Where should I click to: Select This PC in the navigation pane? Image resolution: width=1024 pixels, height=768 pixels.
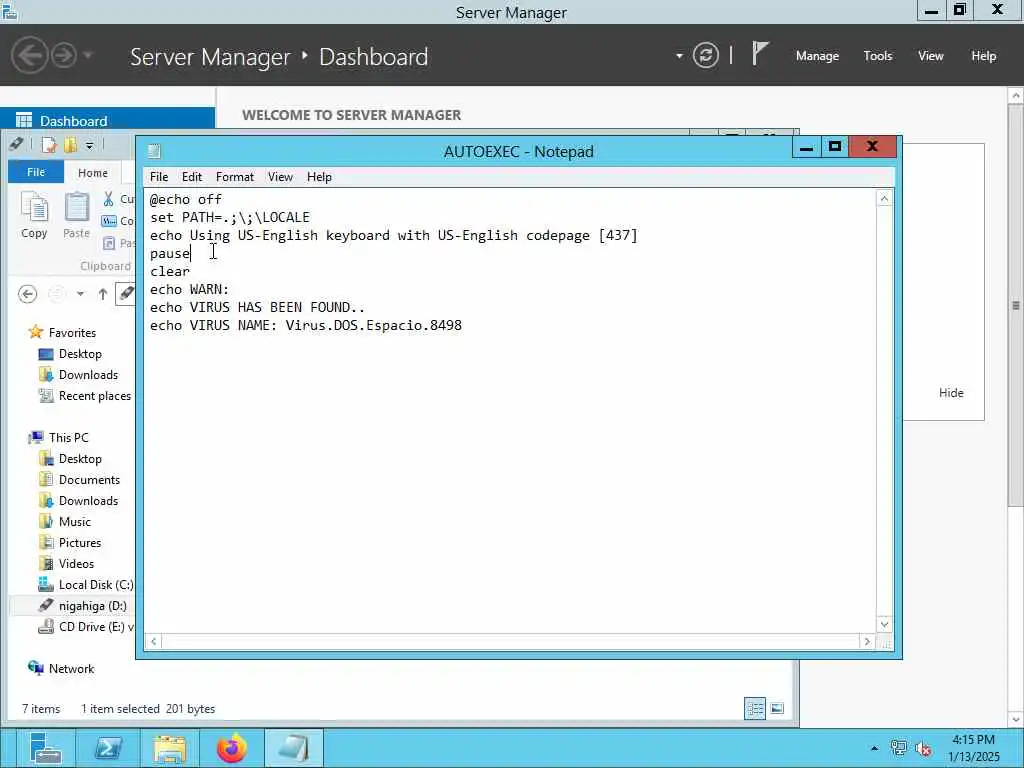[58, 438]
